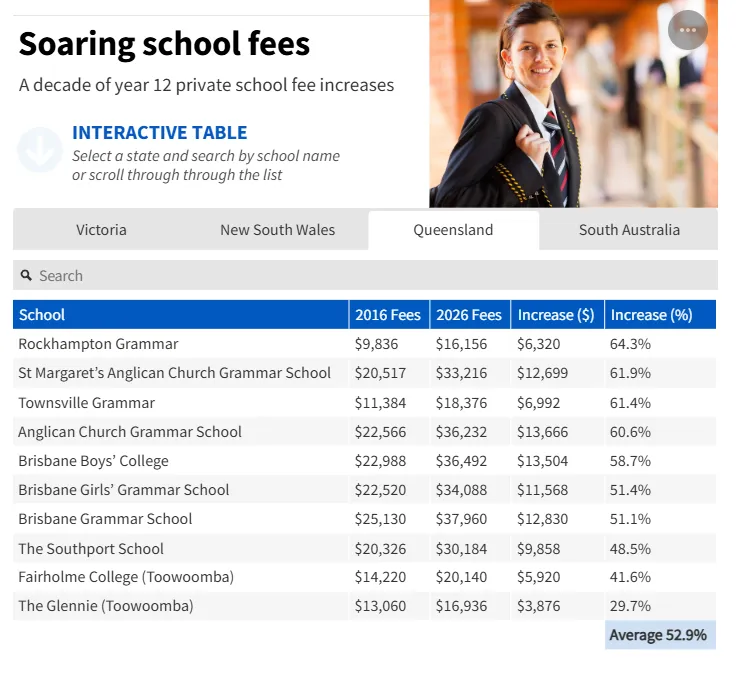Show the South Australia tab
Image resolution: width=741 pixels, height=690 pixels.
click(x=629, y=230)
